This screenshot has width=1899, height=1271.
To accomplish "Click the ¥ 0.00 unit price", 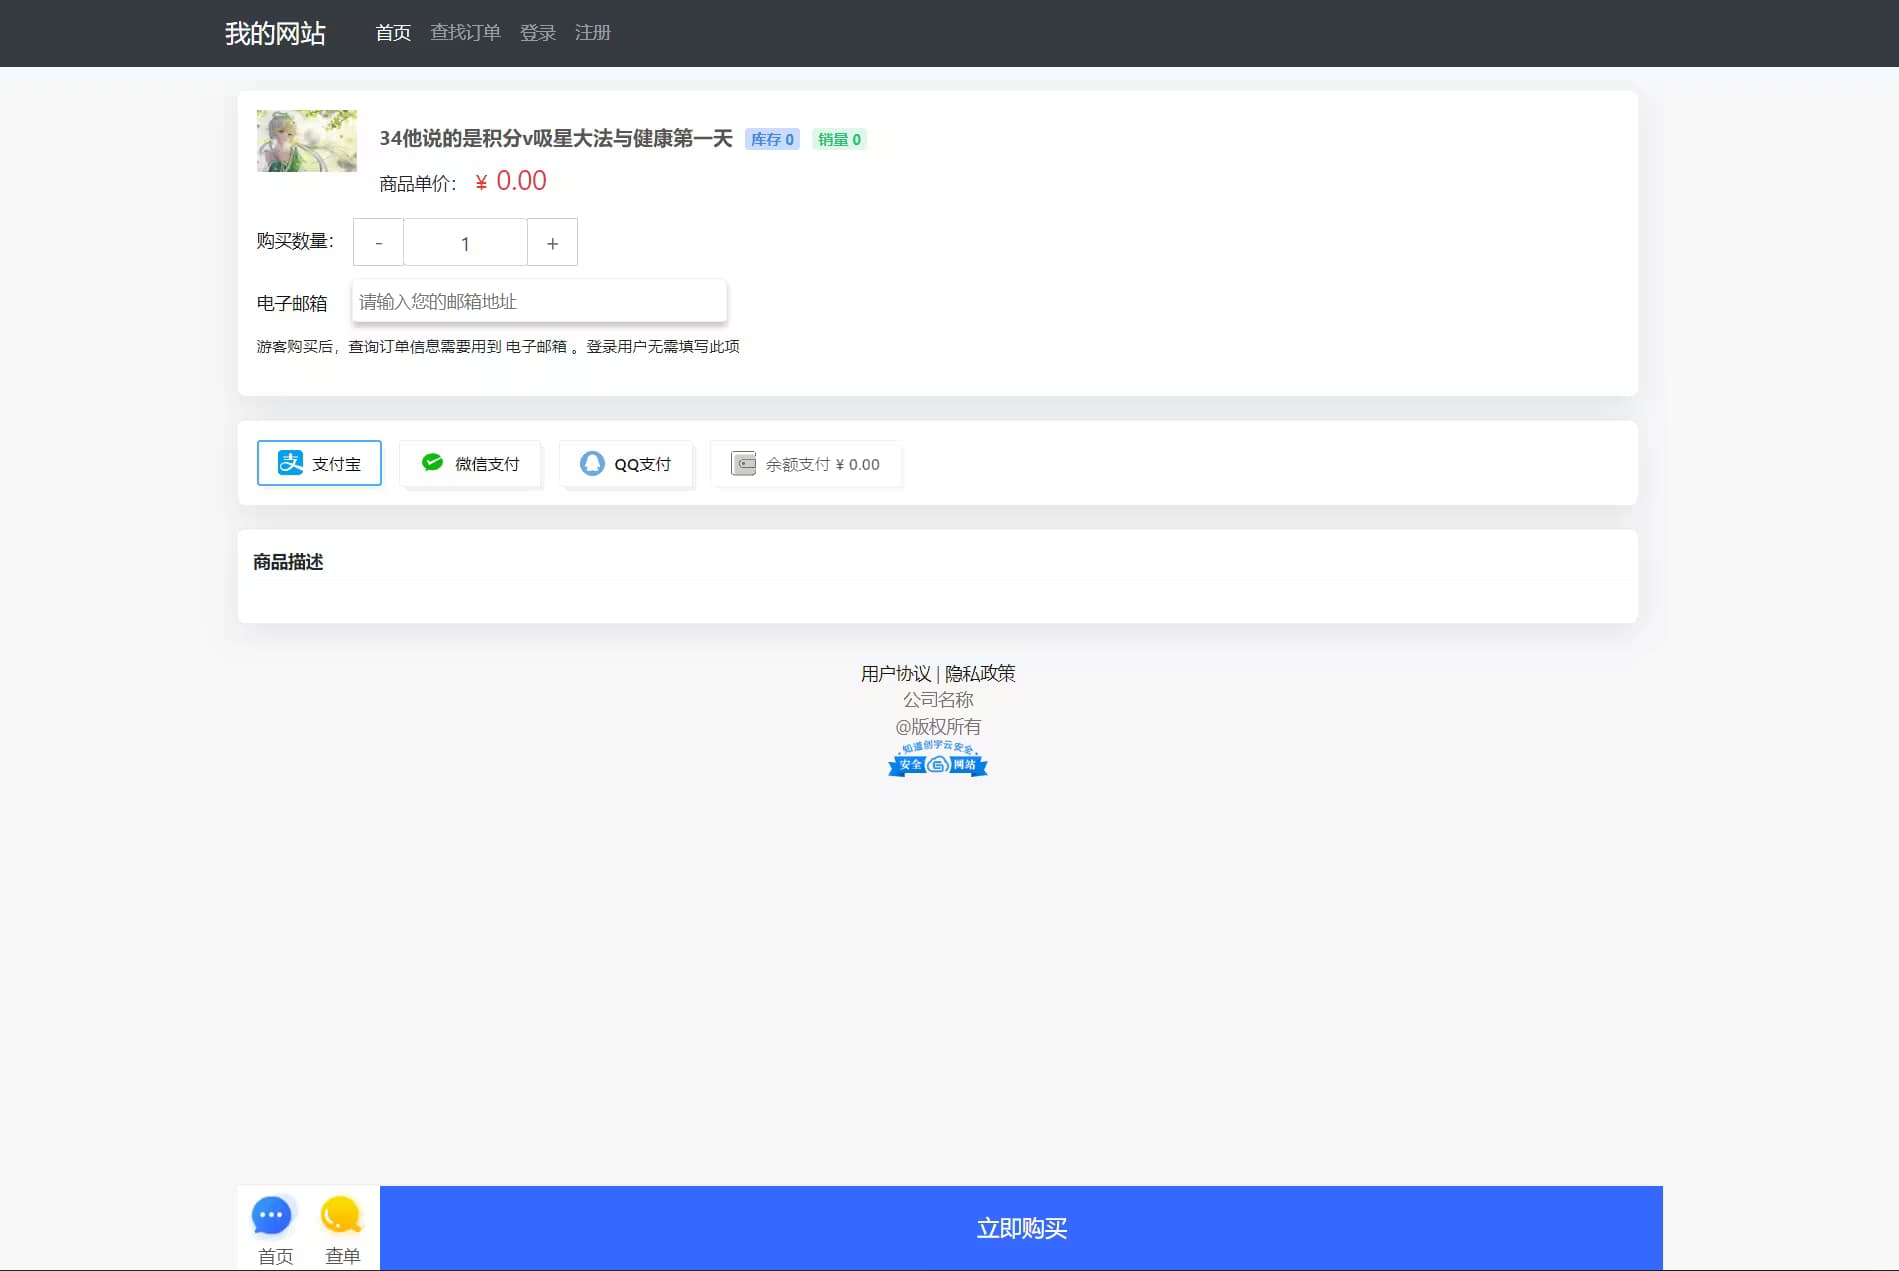I will (511, 181).
